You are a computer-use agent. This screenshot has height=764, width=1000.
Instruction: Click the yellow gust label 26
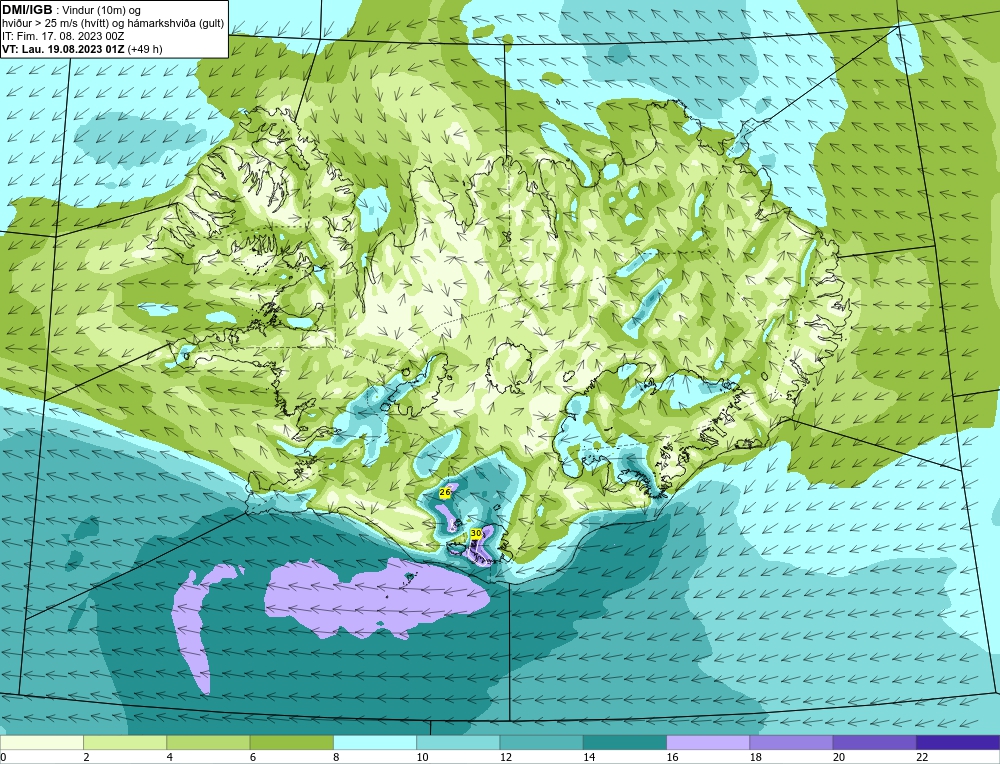tap(445, 492)
